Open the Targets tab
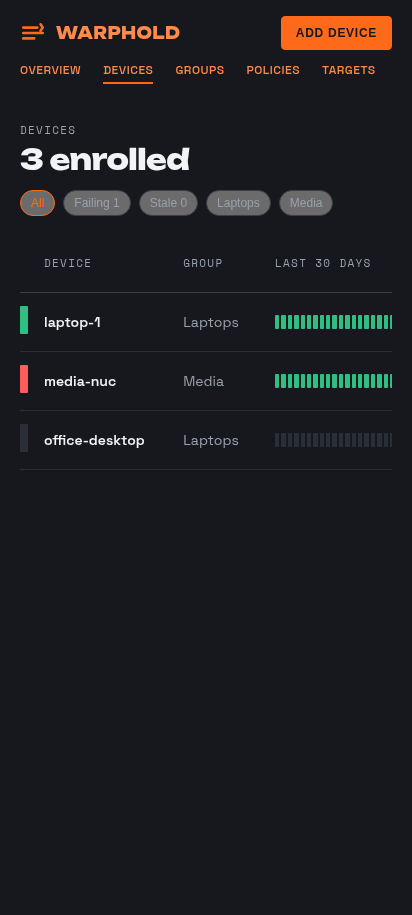Viewport: 412px width, 915px height. click(x=348, y=70)
